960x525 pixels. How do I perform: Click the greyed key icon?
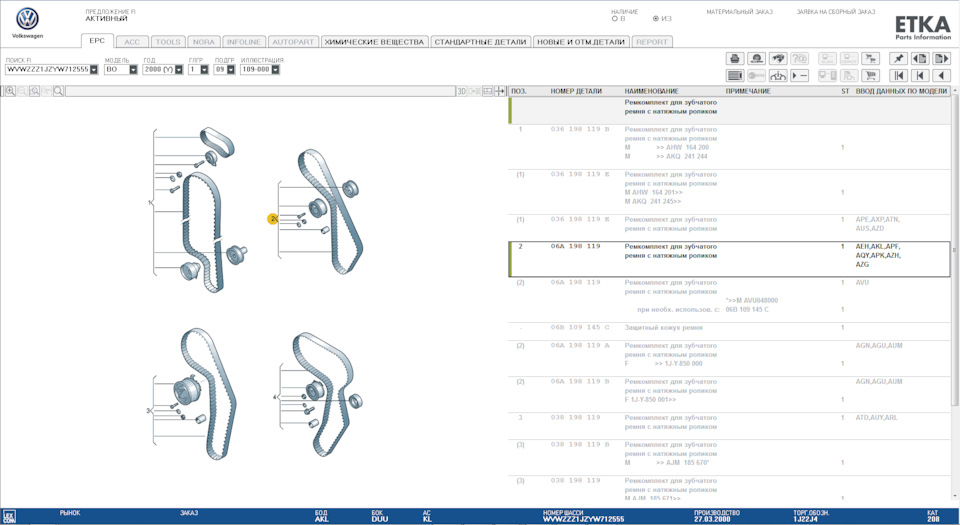pyautogui.click(x=757, y=75)
